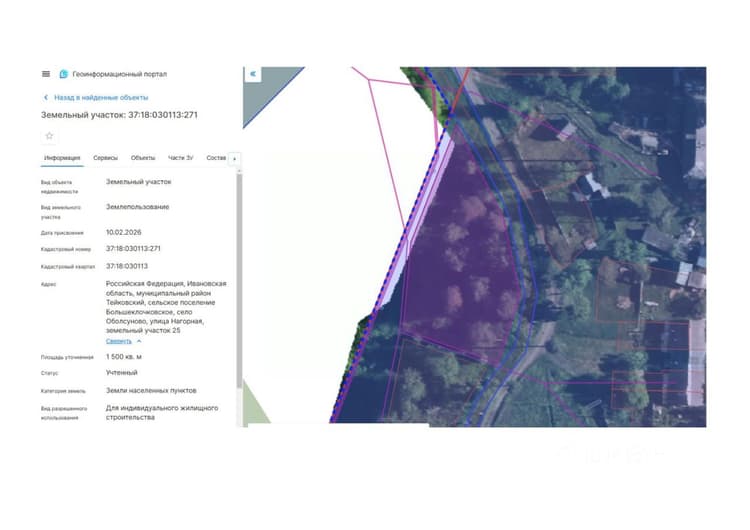Screen dimensions: 750x530
Task: Click the info panel vertical scrollbar
Action: tap(239, 281)
